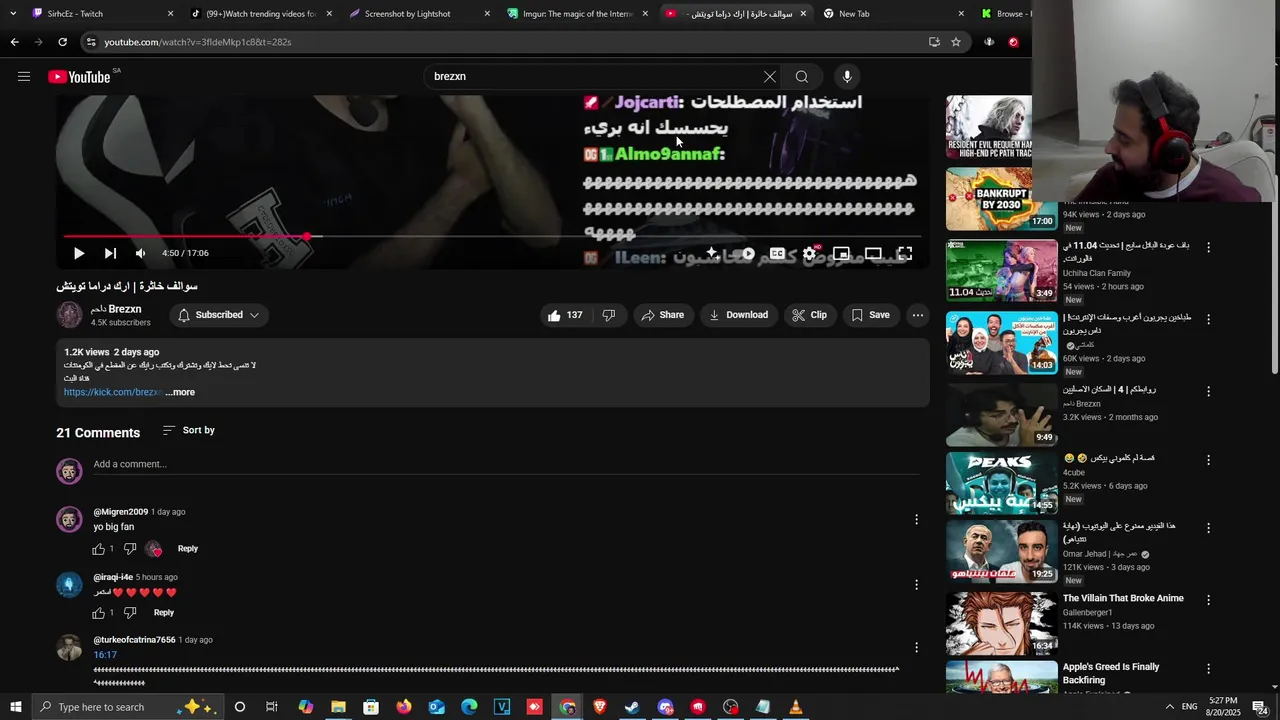Click the URL address bar
This screenshot has width=1280, height=720.
pyautogui.click(x=500, y=42)
